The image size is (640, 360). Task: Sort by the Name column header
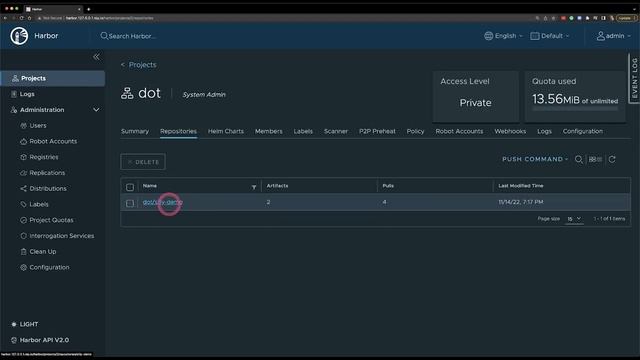coord(150,186)
